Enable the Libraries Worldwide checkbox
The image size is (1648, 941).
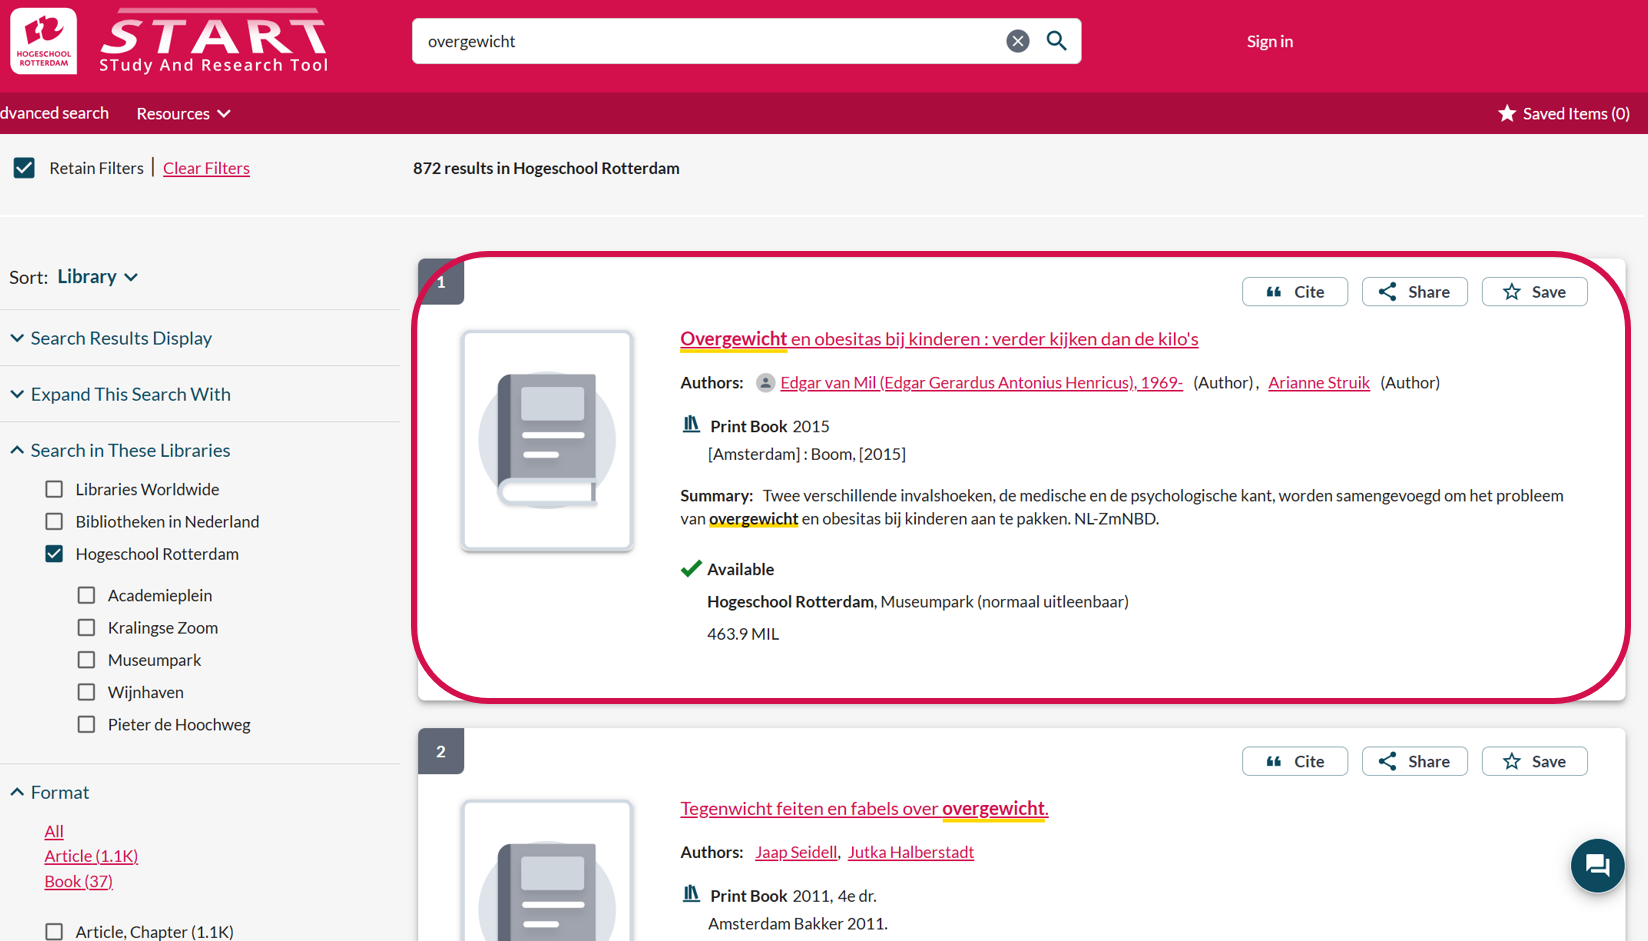54,489
